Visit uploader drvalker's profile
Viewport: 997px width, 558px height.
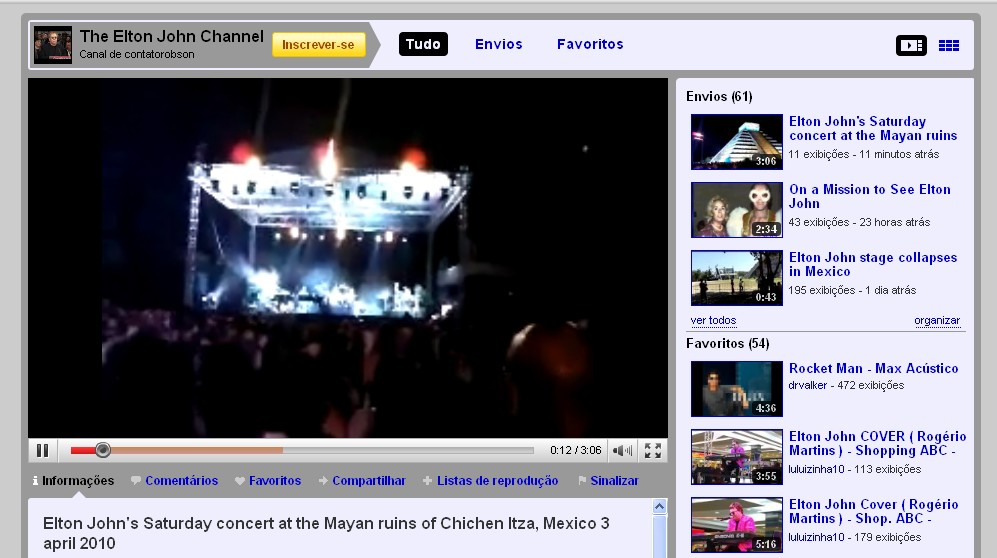(x=808, y=385)
